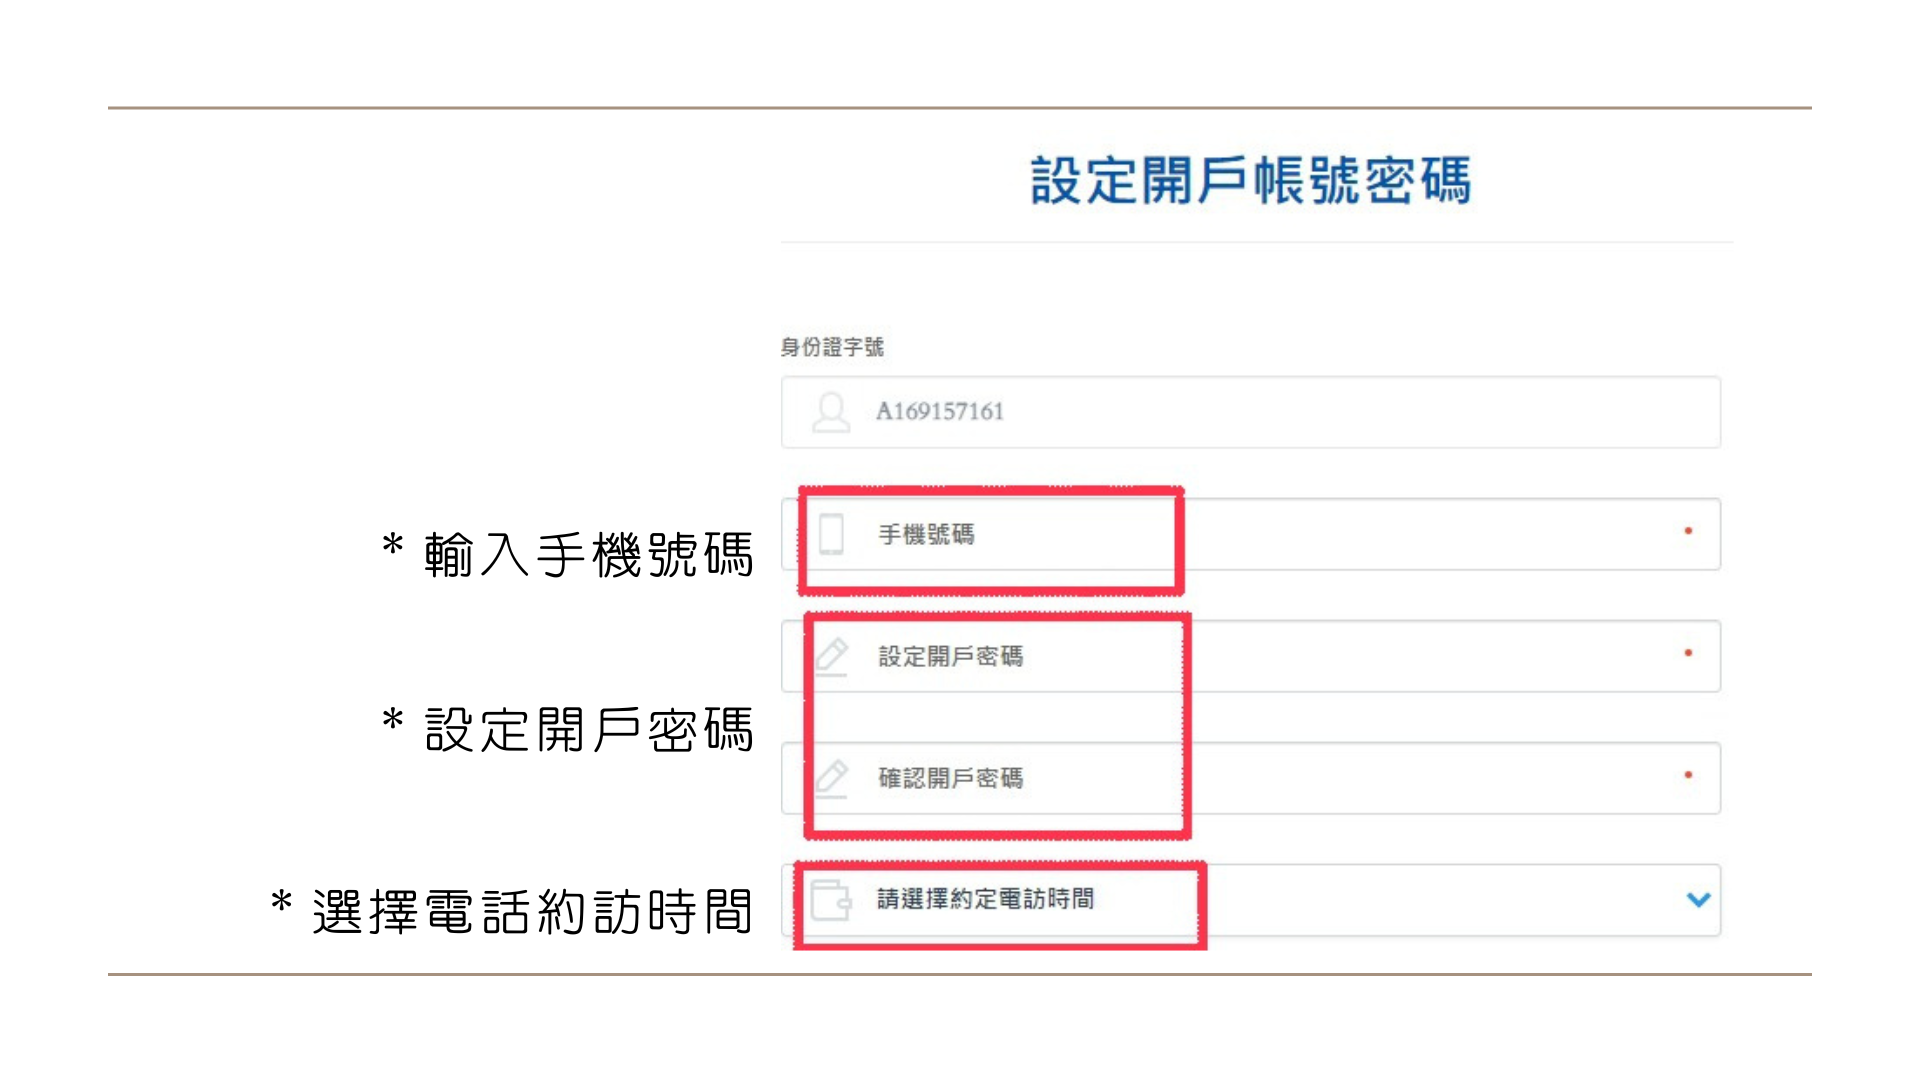Viewport: 1920px width, 1080px height.
Task: Click the 身份證字號 label
Action: [x=832, y=347]
